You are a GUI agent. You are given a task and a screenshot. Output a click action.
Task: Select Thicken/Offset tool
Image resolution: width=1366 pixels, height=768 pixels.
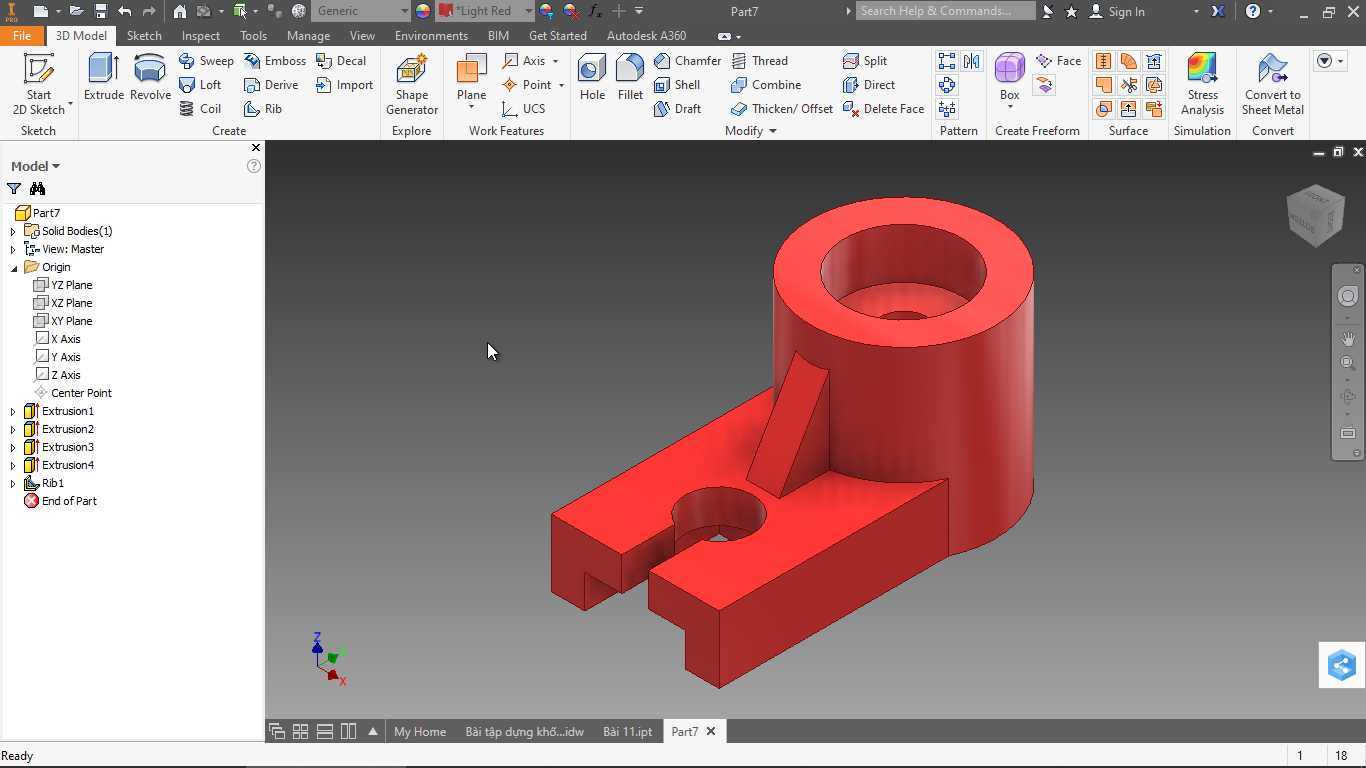(781, 109)
